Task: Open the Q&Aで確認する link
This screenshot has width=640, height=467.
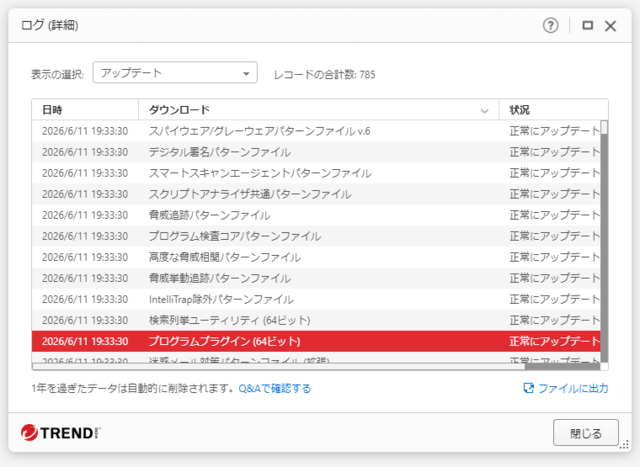Action: [x=275, y=388]
